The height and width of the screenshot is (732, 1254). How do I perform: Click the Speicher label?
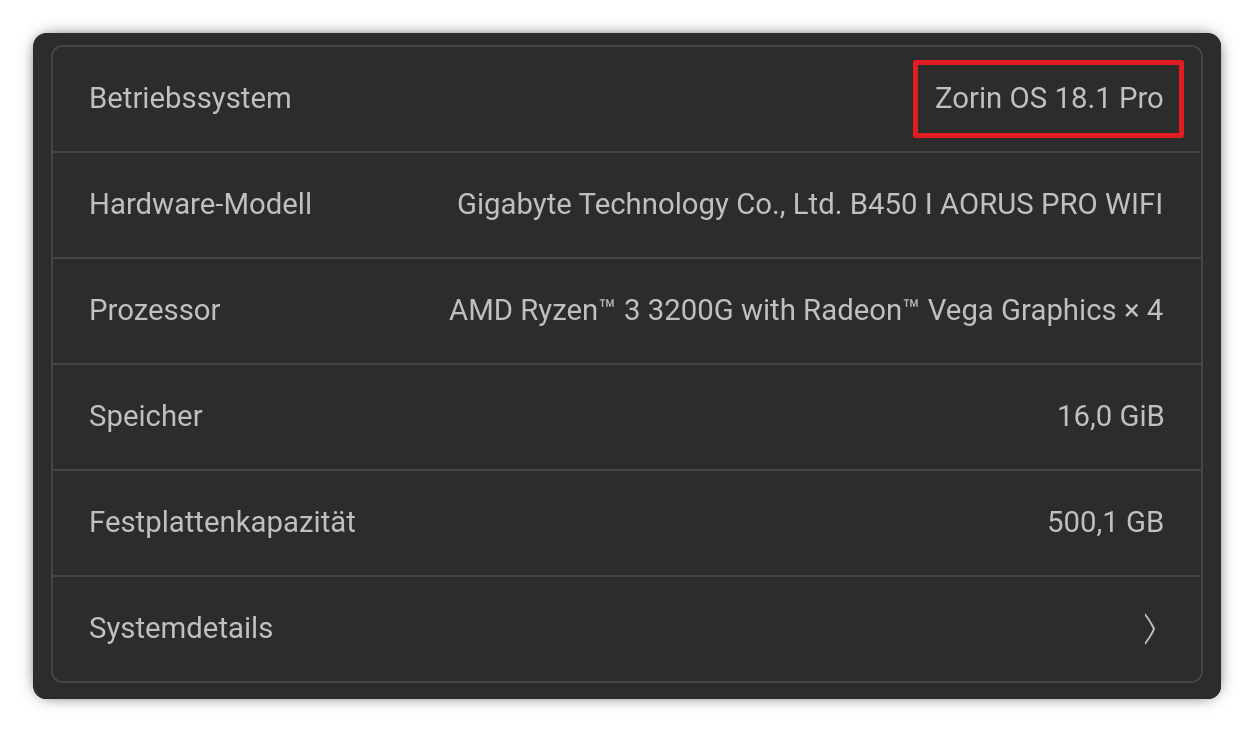(x=145, y=416)
